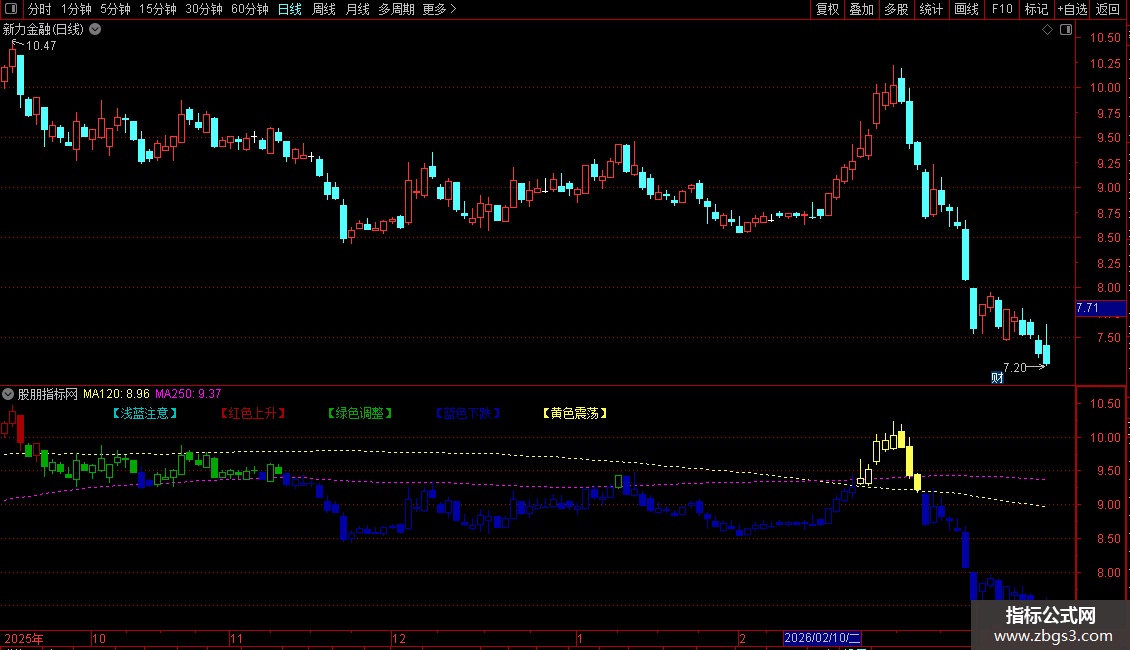Select the 15分钟 period tab
This screenshot has width=1130, height=650.
point(157,9)
